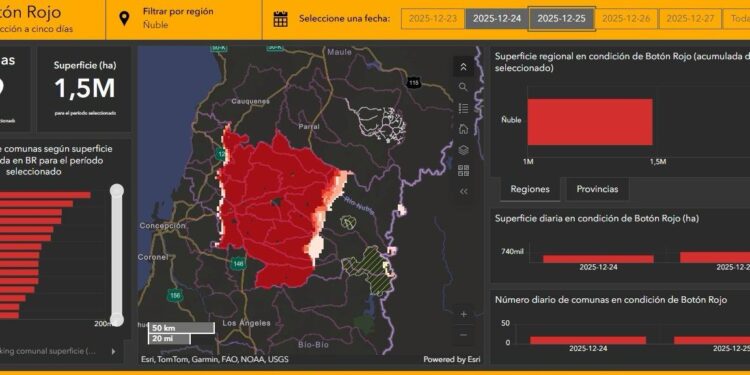
Task: Open the Powered by Esri link
Action: pos(451,359)
